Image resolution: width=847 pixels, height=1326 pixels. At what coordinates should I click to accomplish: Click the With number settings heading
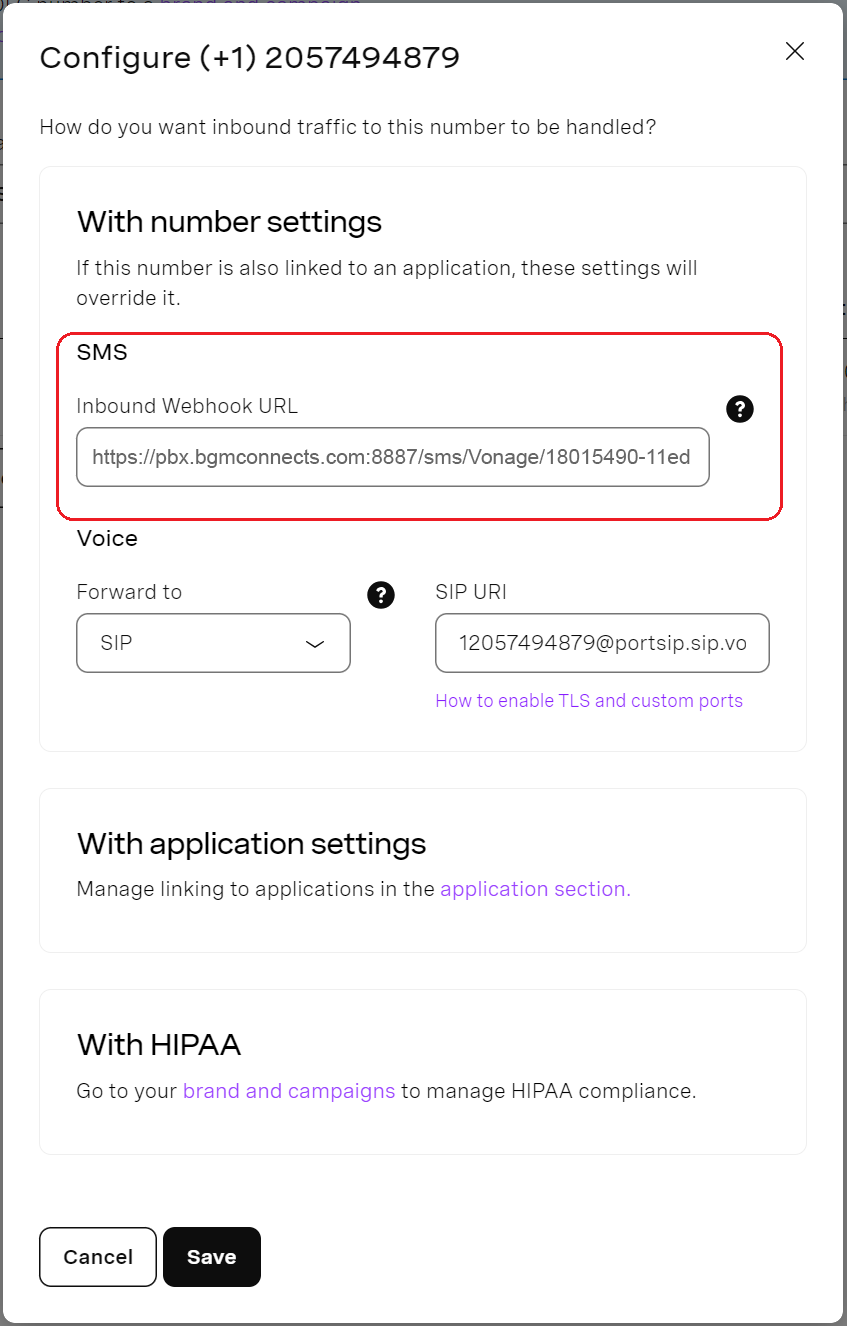pos(229,221)
